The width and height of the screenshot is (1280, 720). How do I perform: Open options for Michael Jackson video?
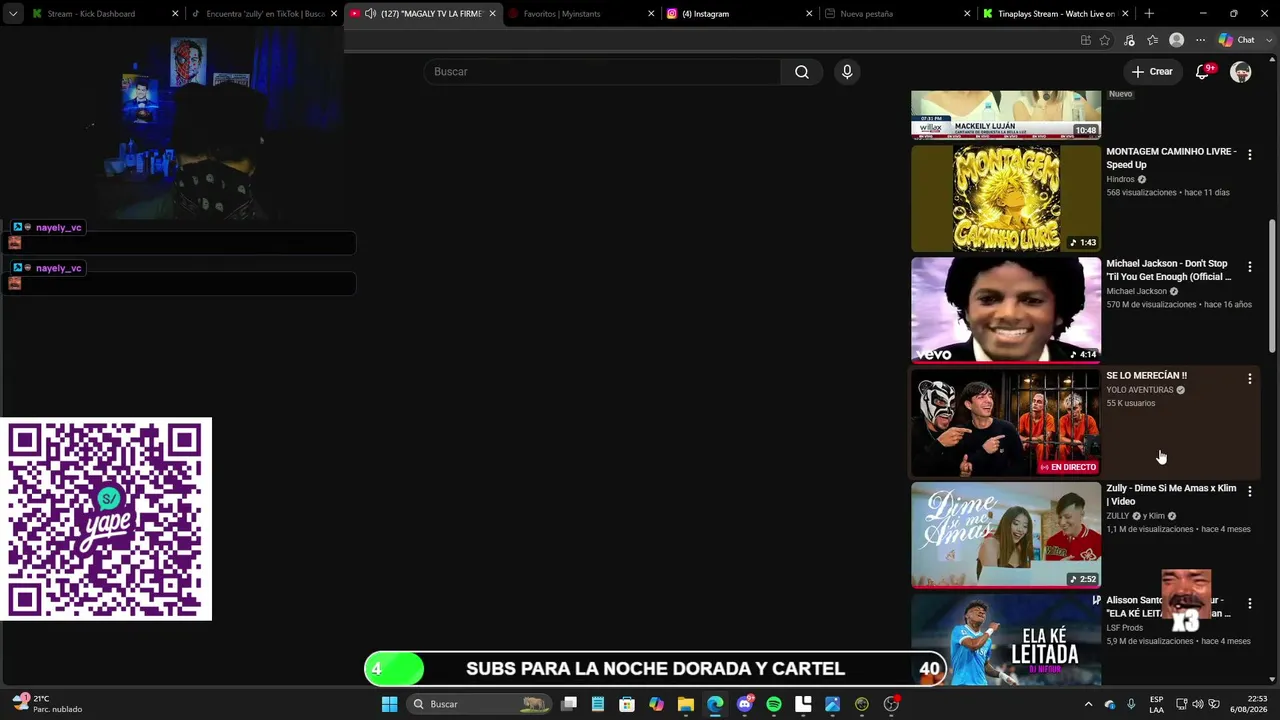[x=1249, y=267]
